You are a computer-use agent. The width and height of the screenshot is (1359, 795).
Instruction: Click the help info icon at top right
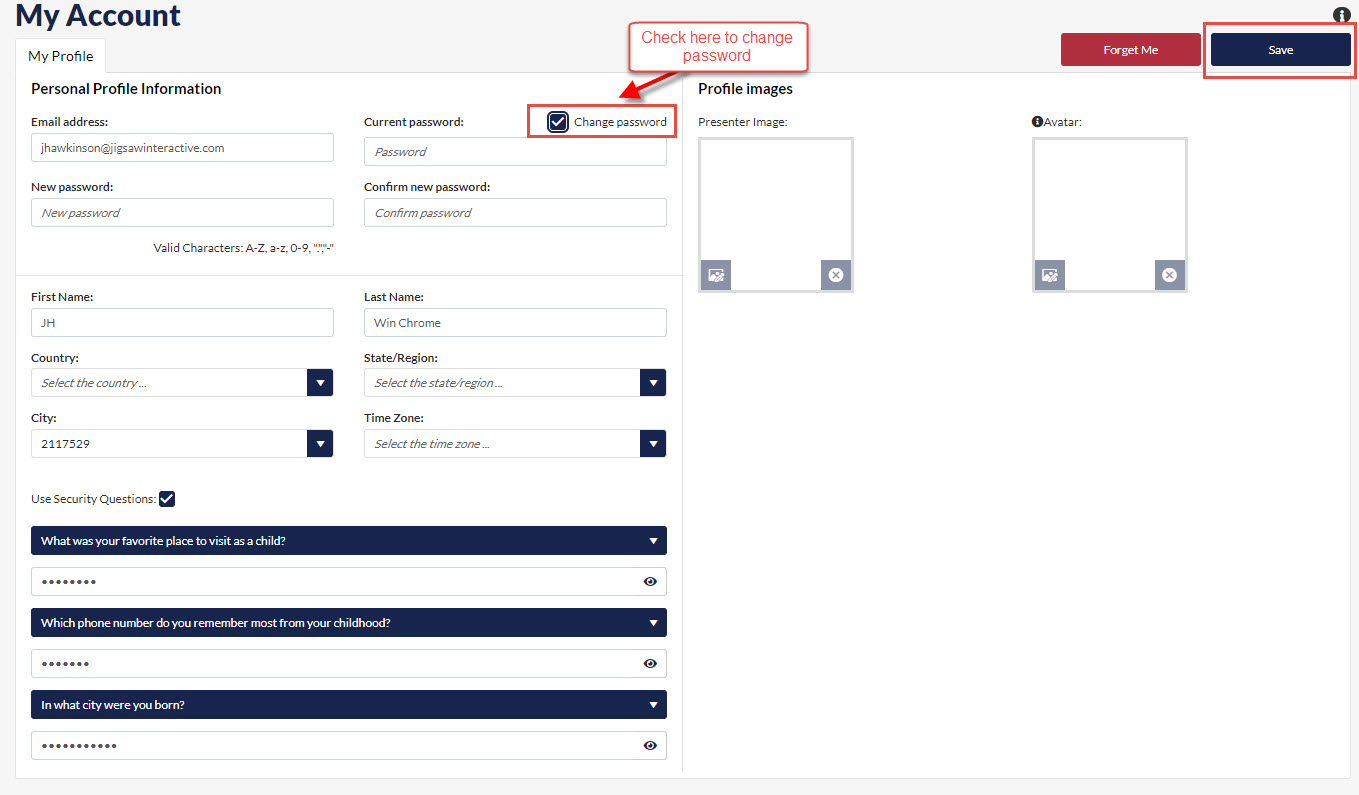pyautogui.click(x=1342, y=15)
